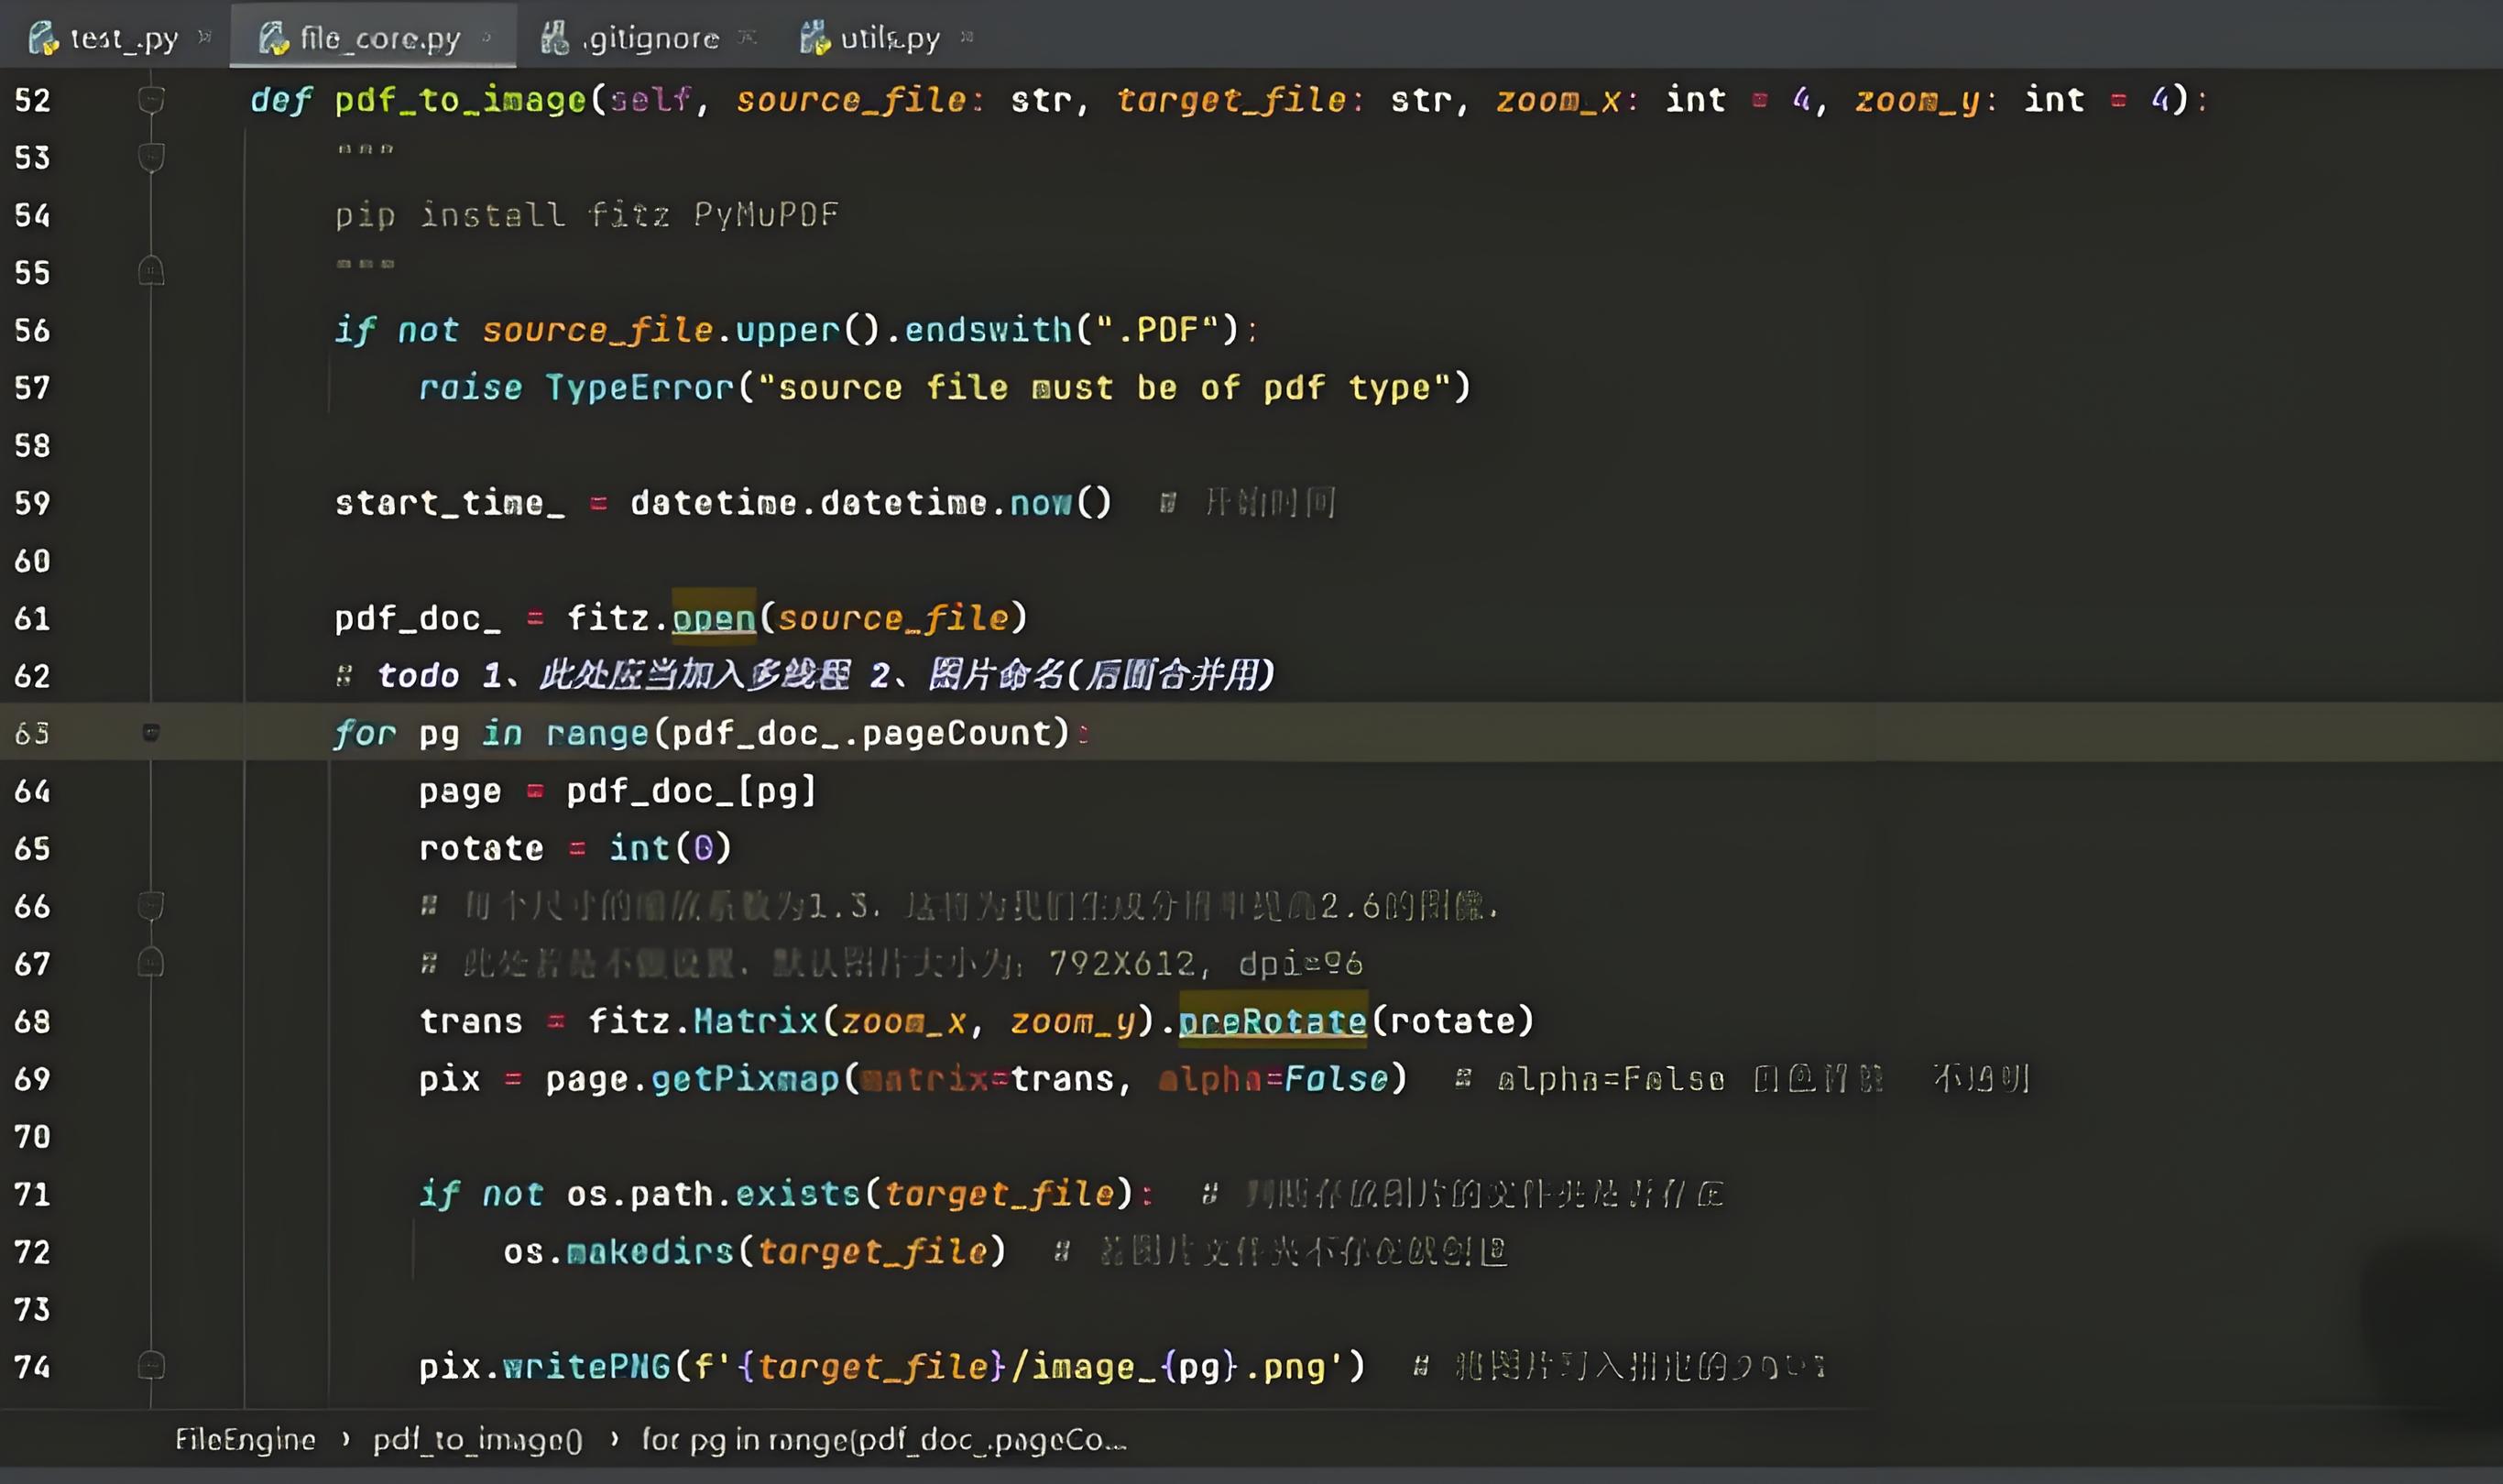The width and height of the screenshot is (2503, 1484).
Task: Click TypeError on line 57
Action: coord(640,388)
